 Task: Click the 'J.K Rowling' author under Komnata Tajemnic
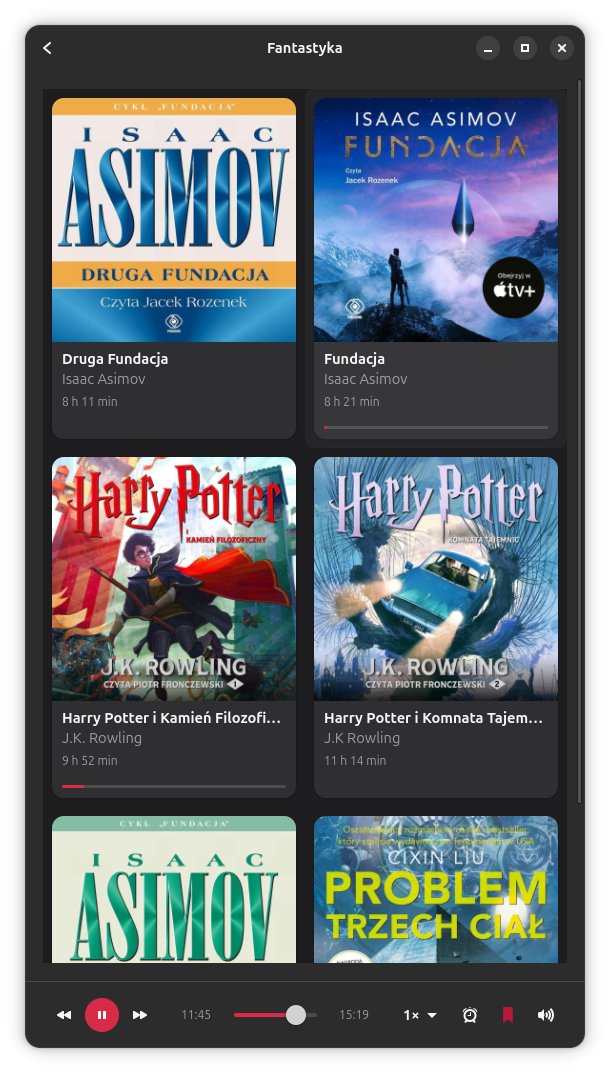(362, 738)
